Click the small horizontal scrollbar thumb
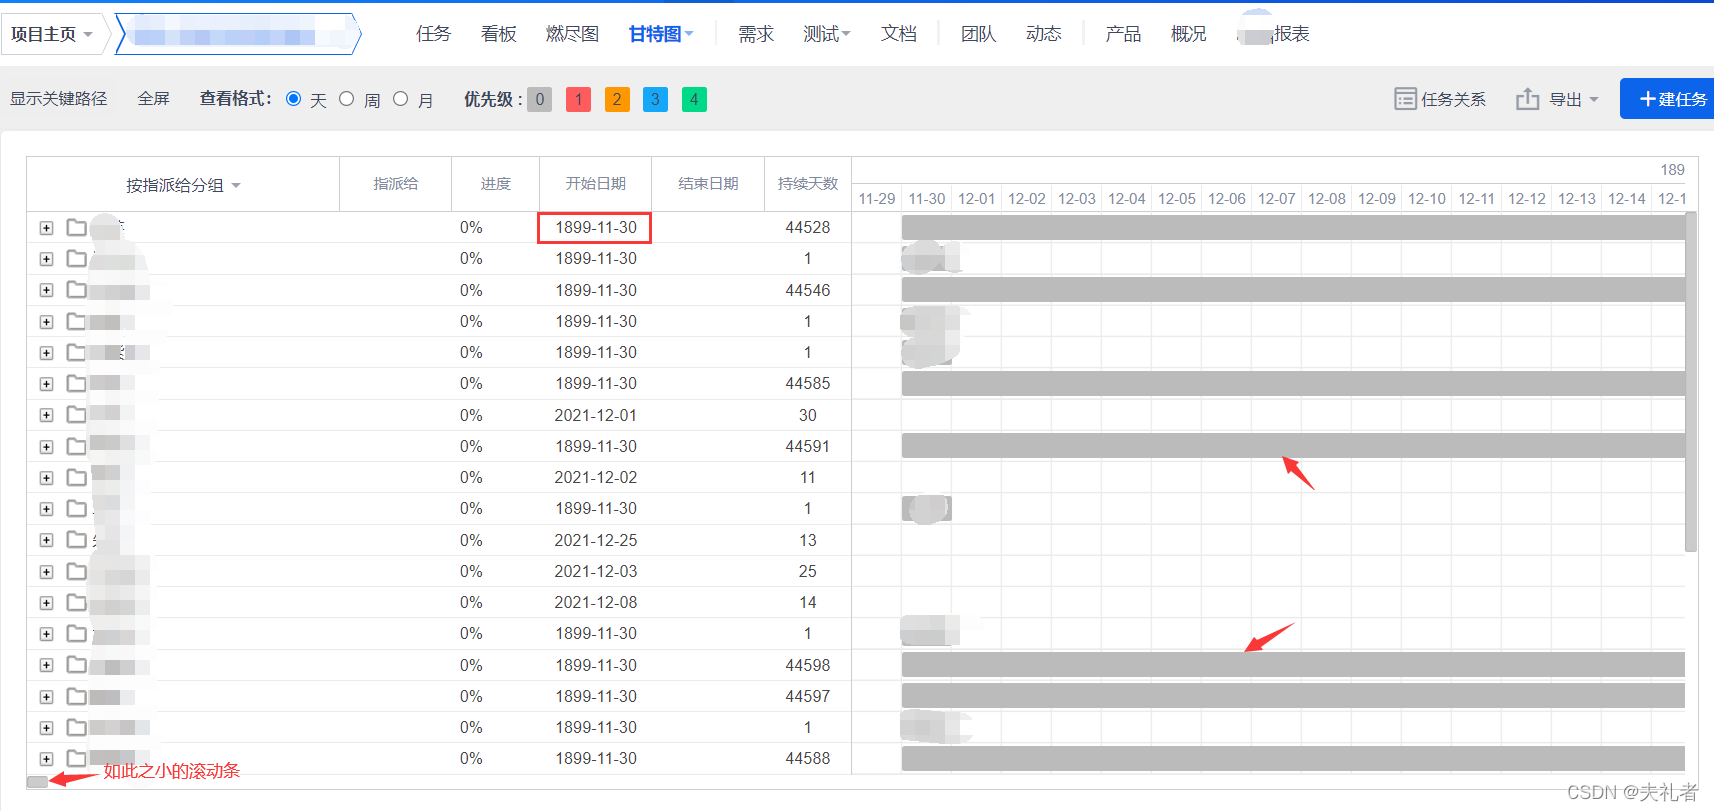Screen dimensions: 1714x811 click(x=37, y=782)
